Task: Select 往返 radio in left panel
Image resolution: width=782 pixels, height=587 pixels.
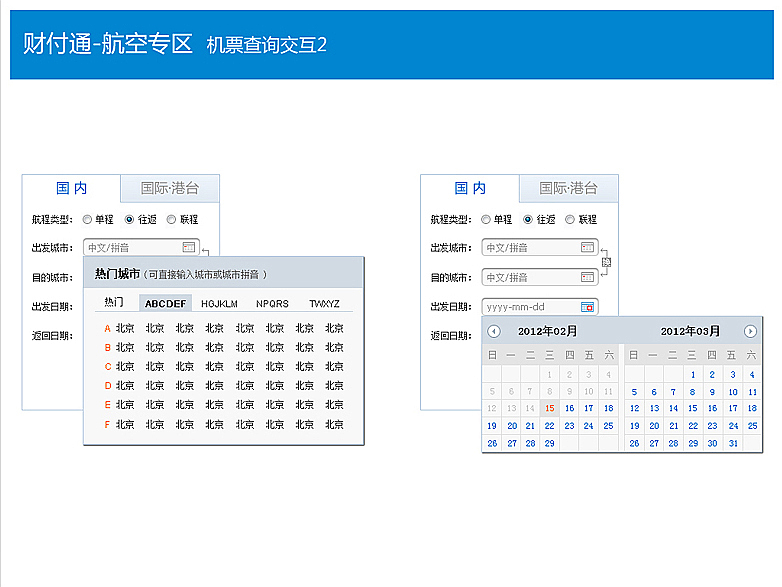Action: pyautogui.click(x=129, y=219)
